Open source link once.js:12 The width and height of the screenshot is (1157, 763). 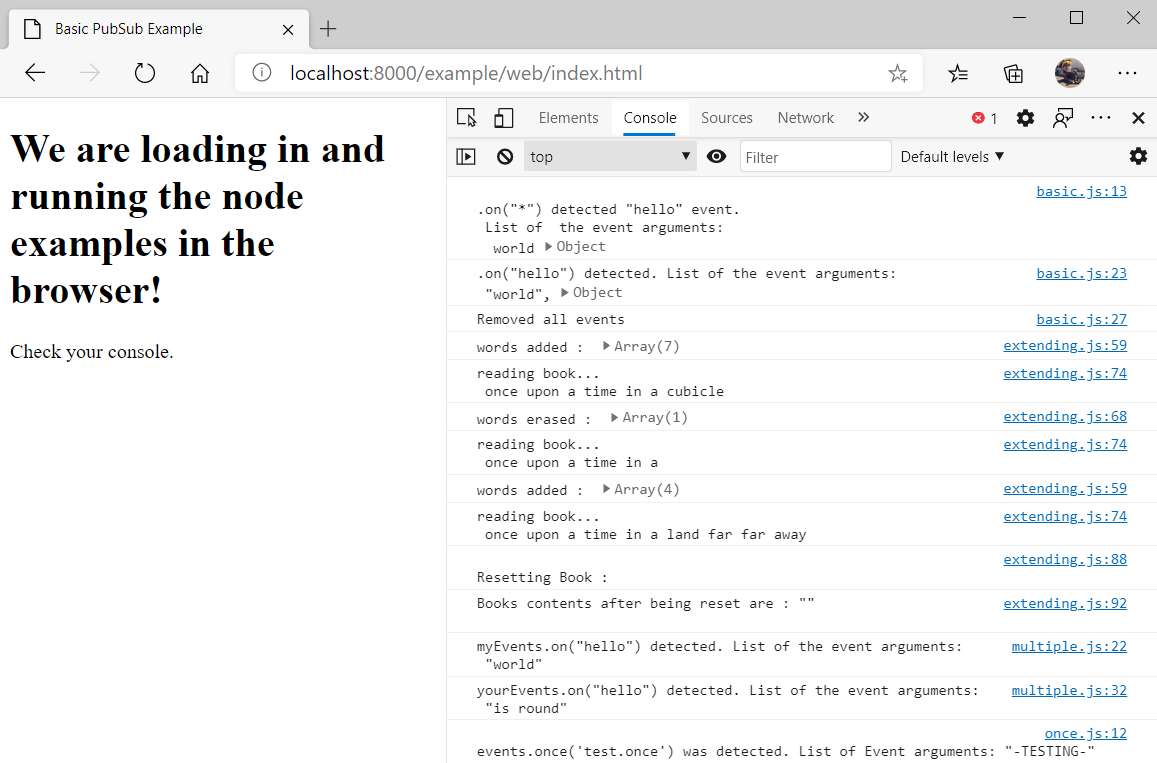(x=1085, y=733)
